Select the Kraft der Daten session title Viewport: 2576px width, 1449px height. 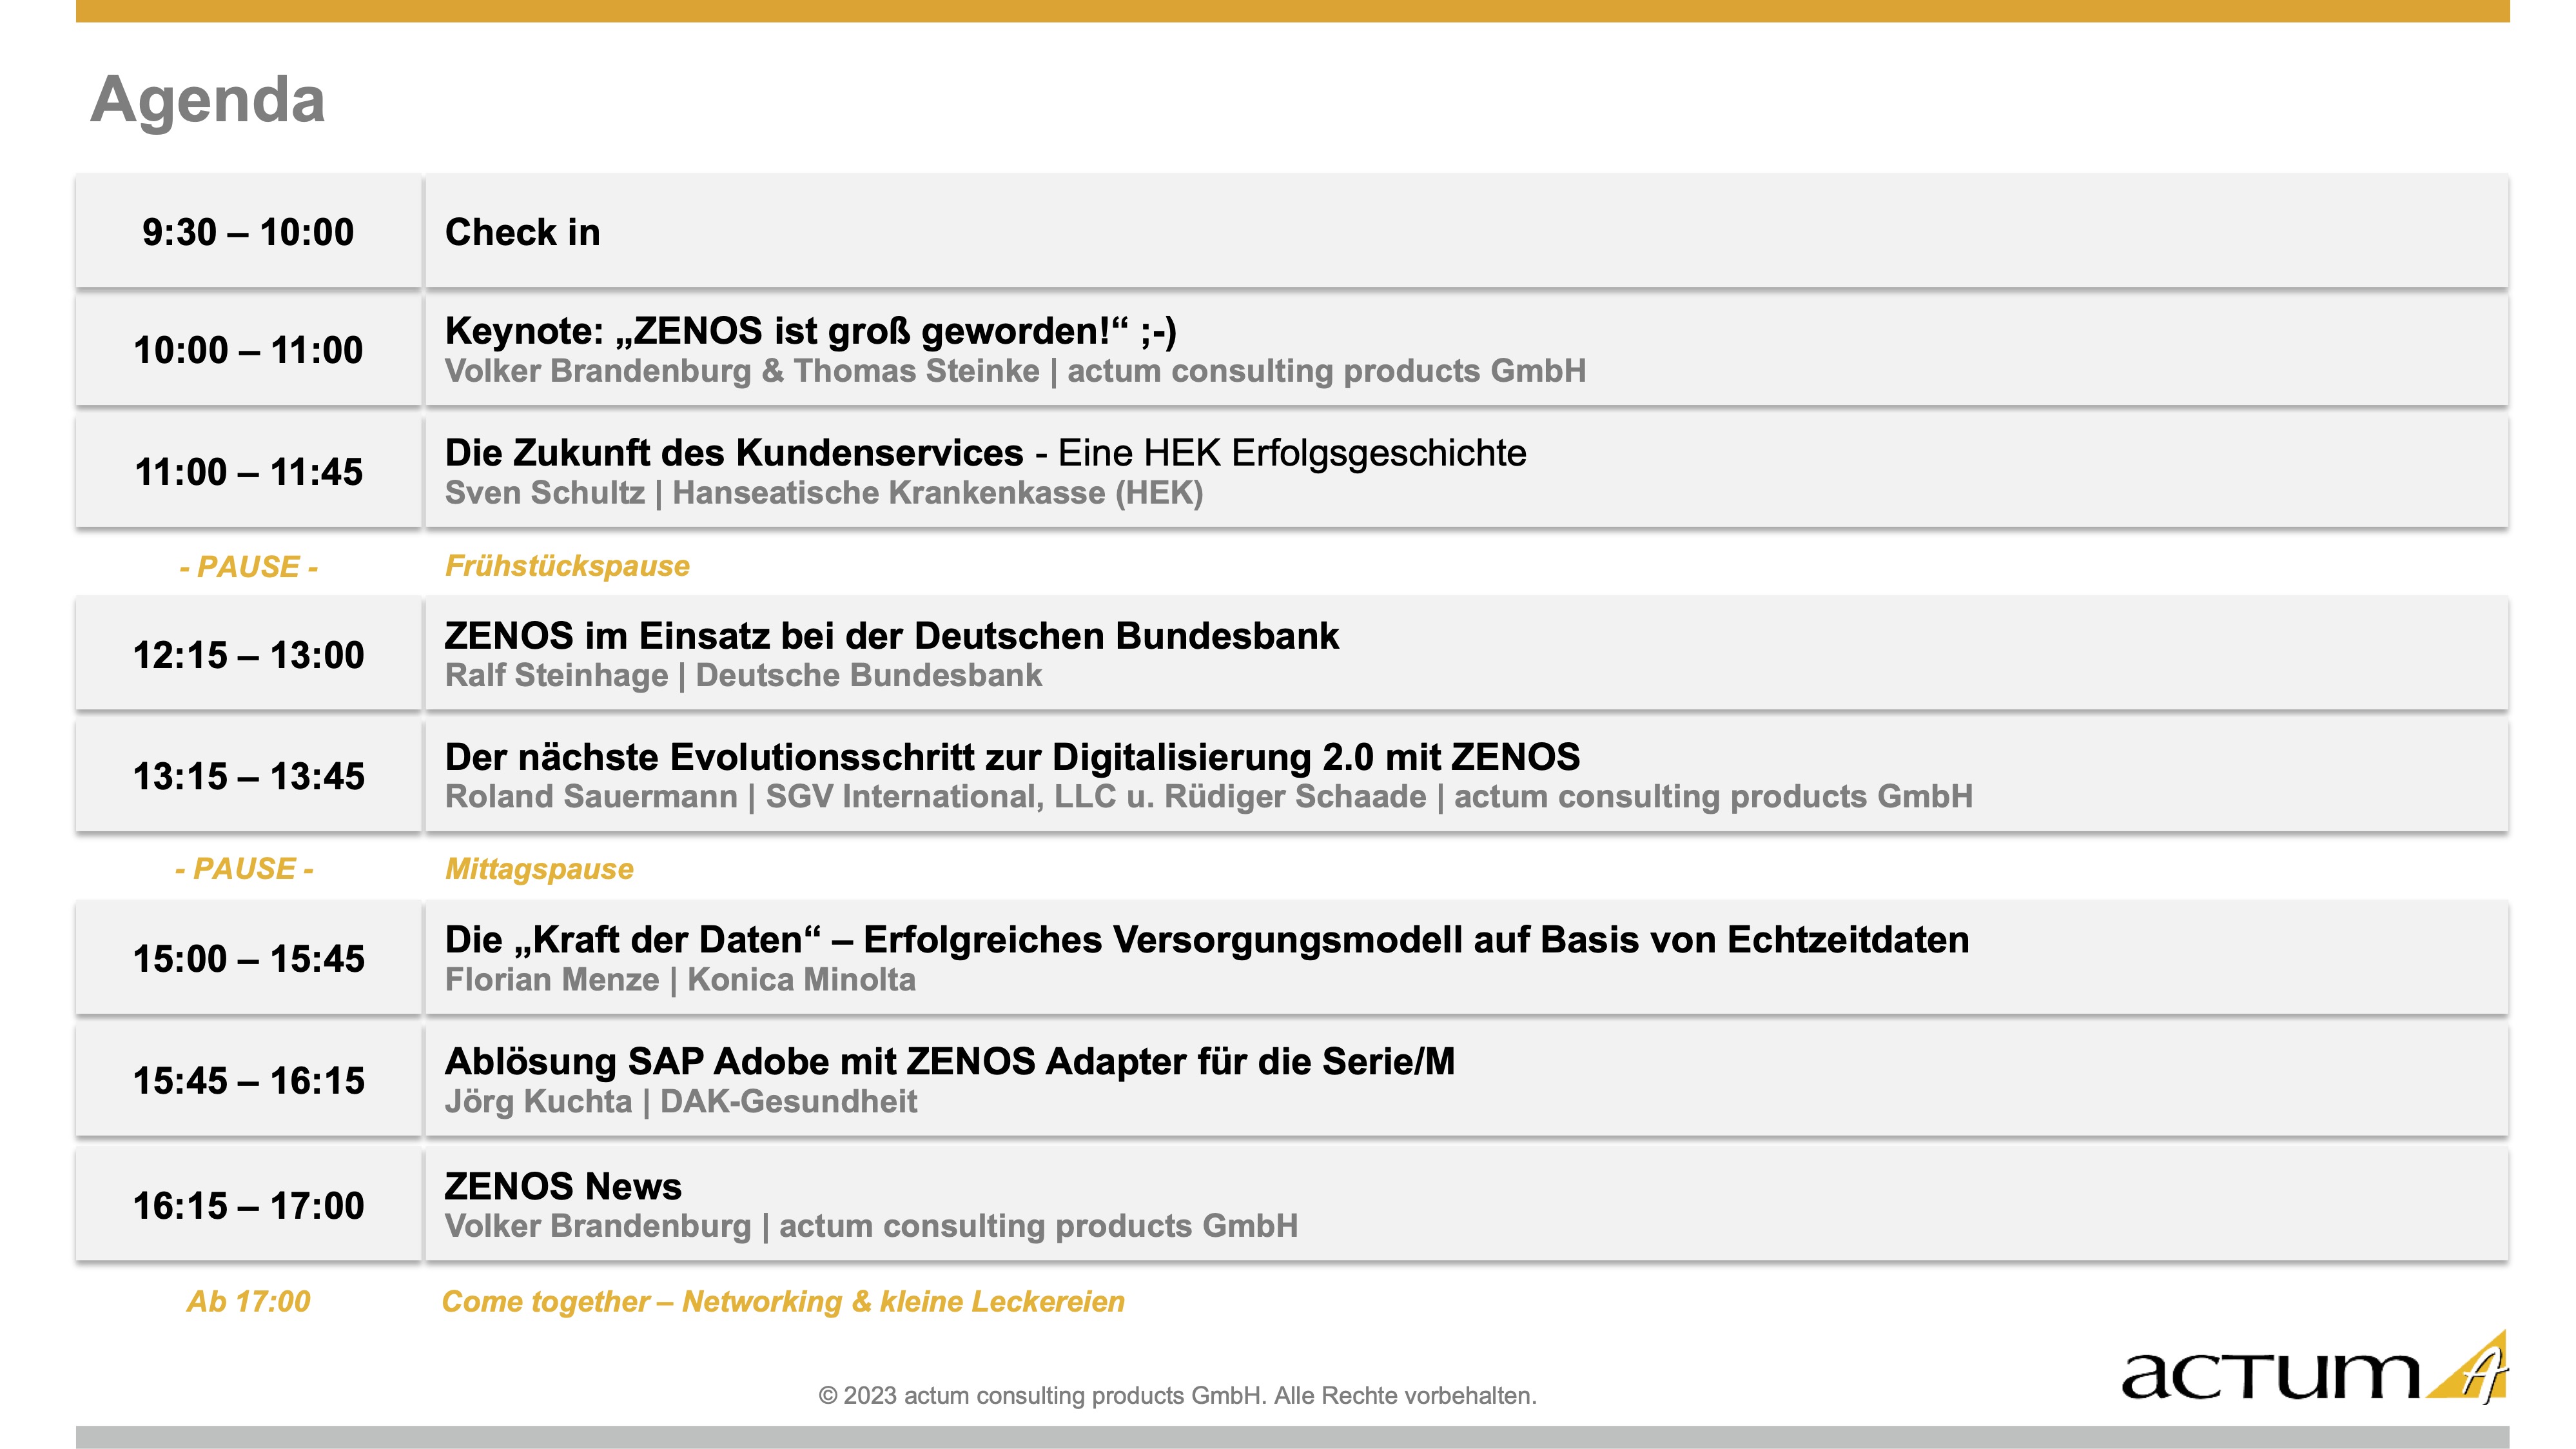point(1206,940)
